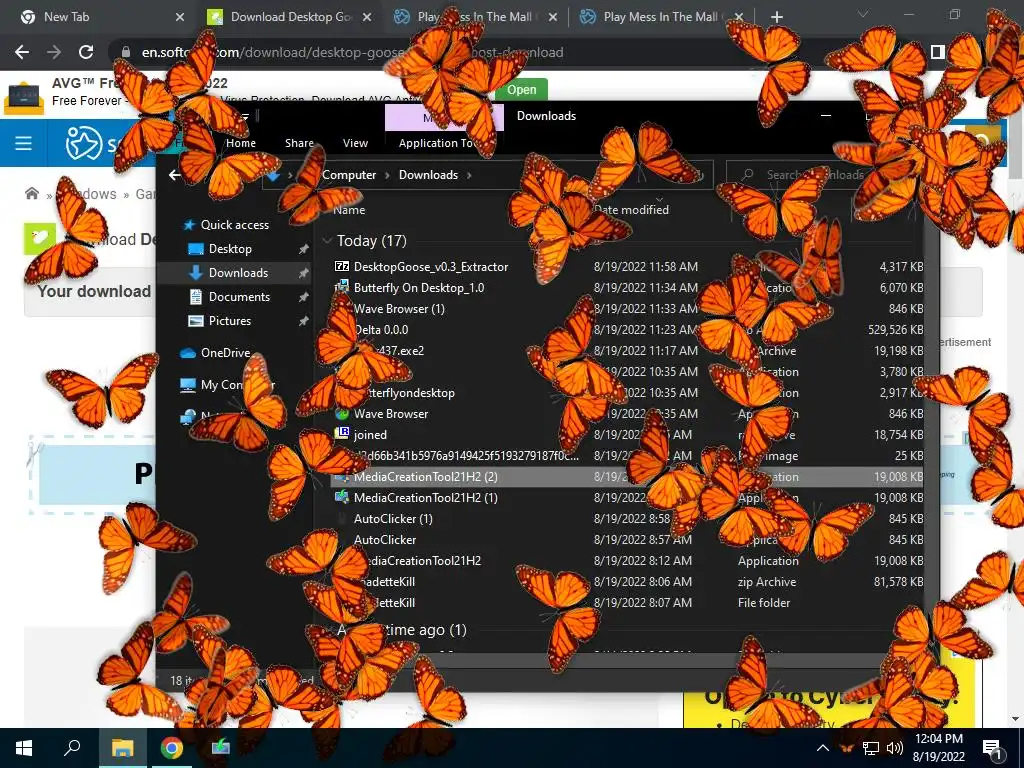Open the View ribbon tab in Explorer

tap(355, 143)
